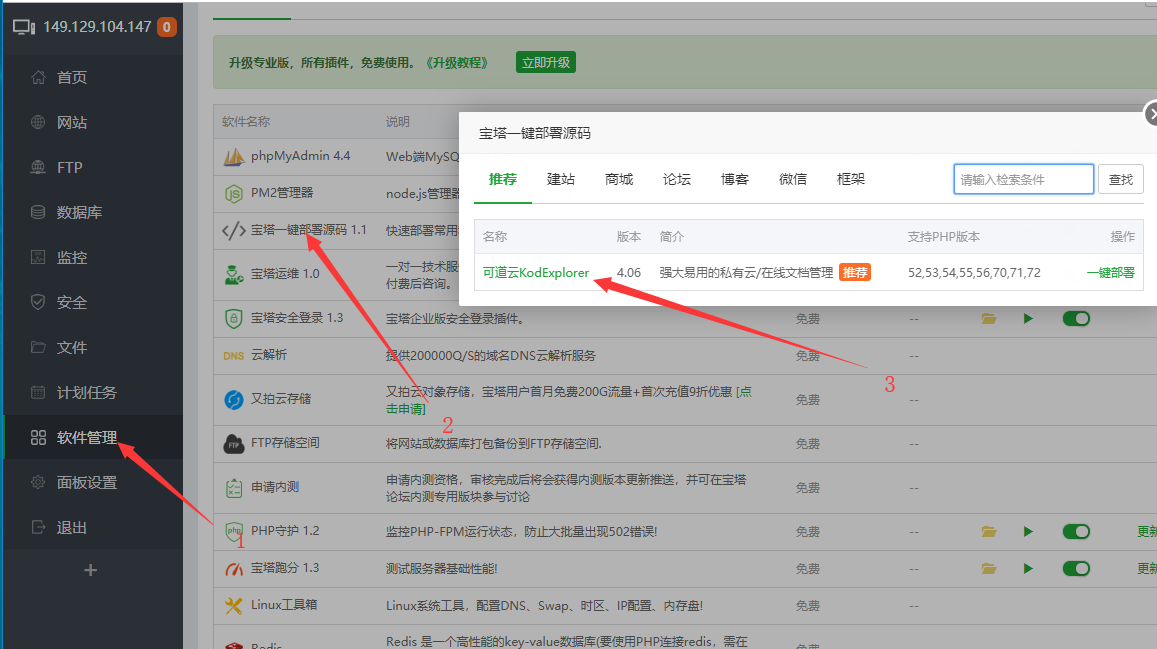
Task: Toggle switch in 宝塔跑分 row
Action: (x=1076, y=569)
